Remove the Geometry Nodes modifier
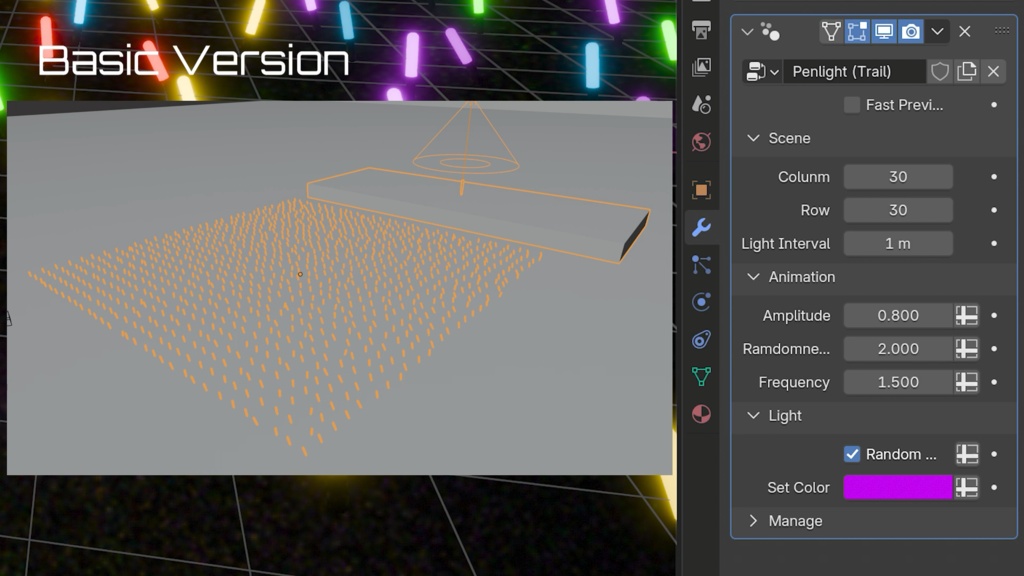 point(965,31)
